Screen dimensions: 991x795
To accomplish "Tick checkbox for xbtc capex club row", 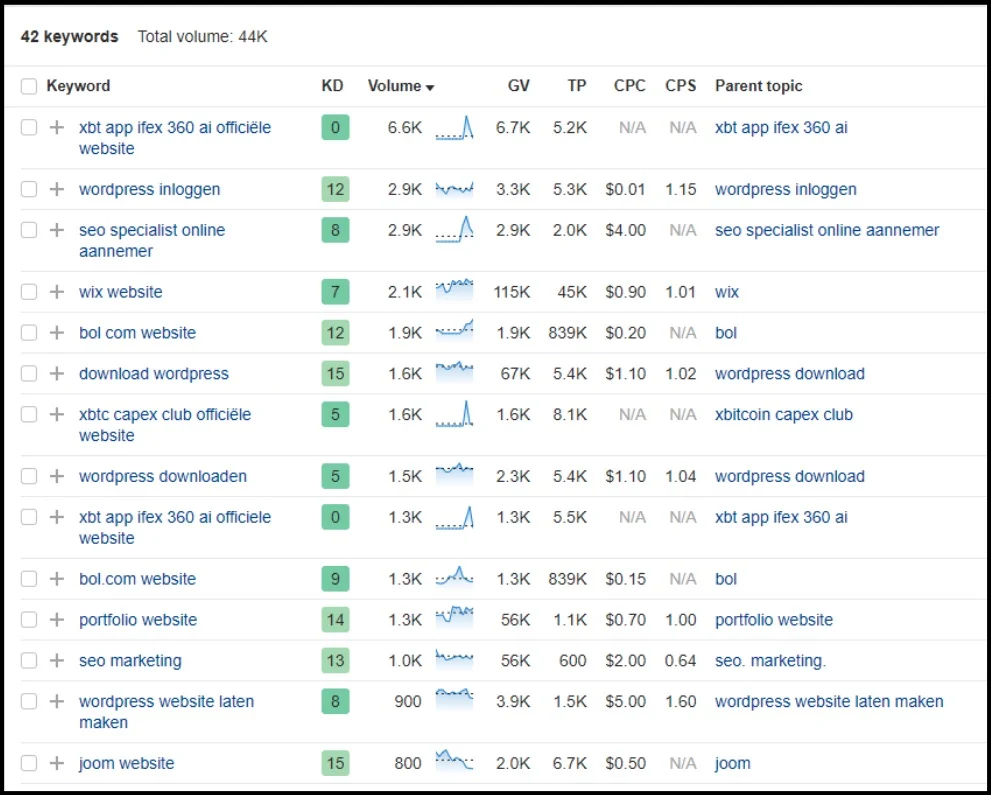I will click(29, 415).
